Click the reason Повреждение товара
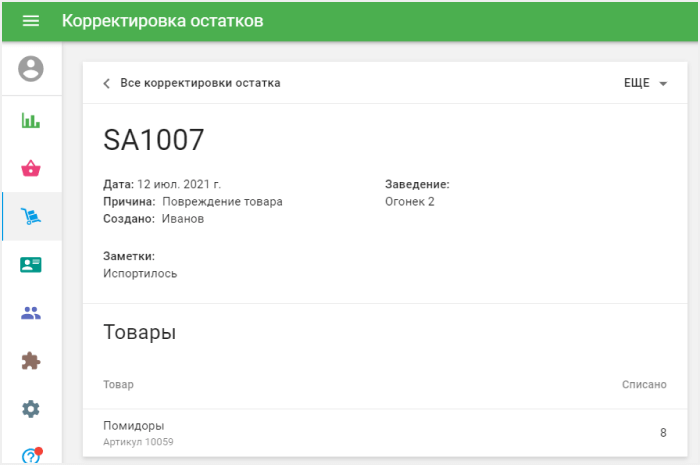Image resolution: width=700 pixels, height=465 pixels. pos(222,202)
